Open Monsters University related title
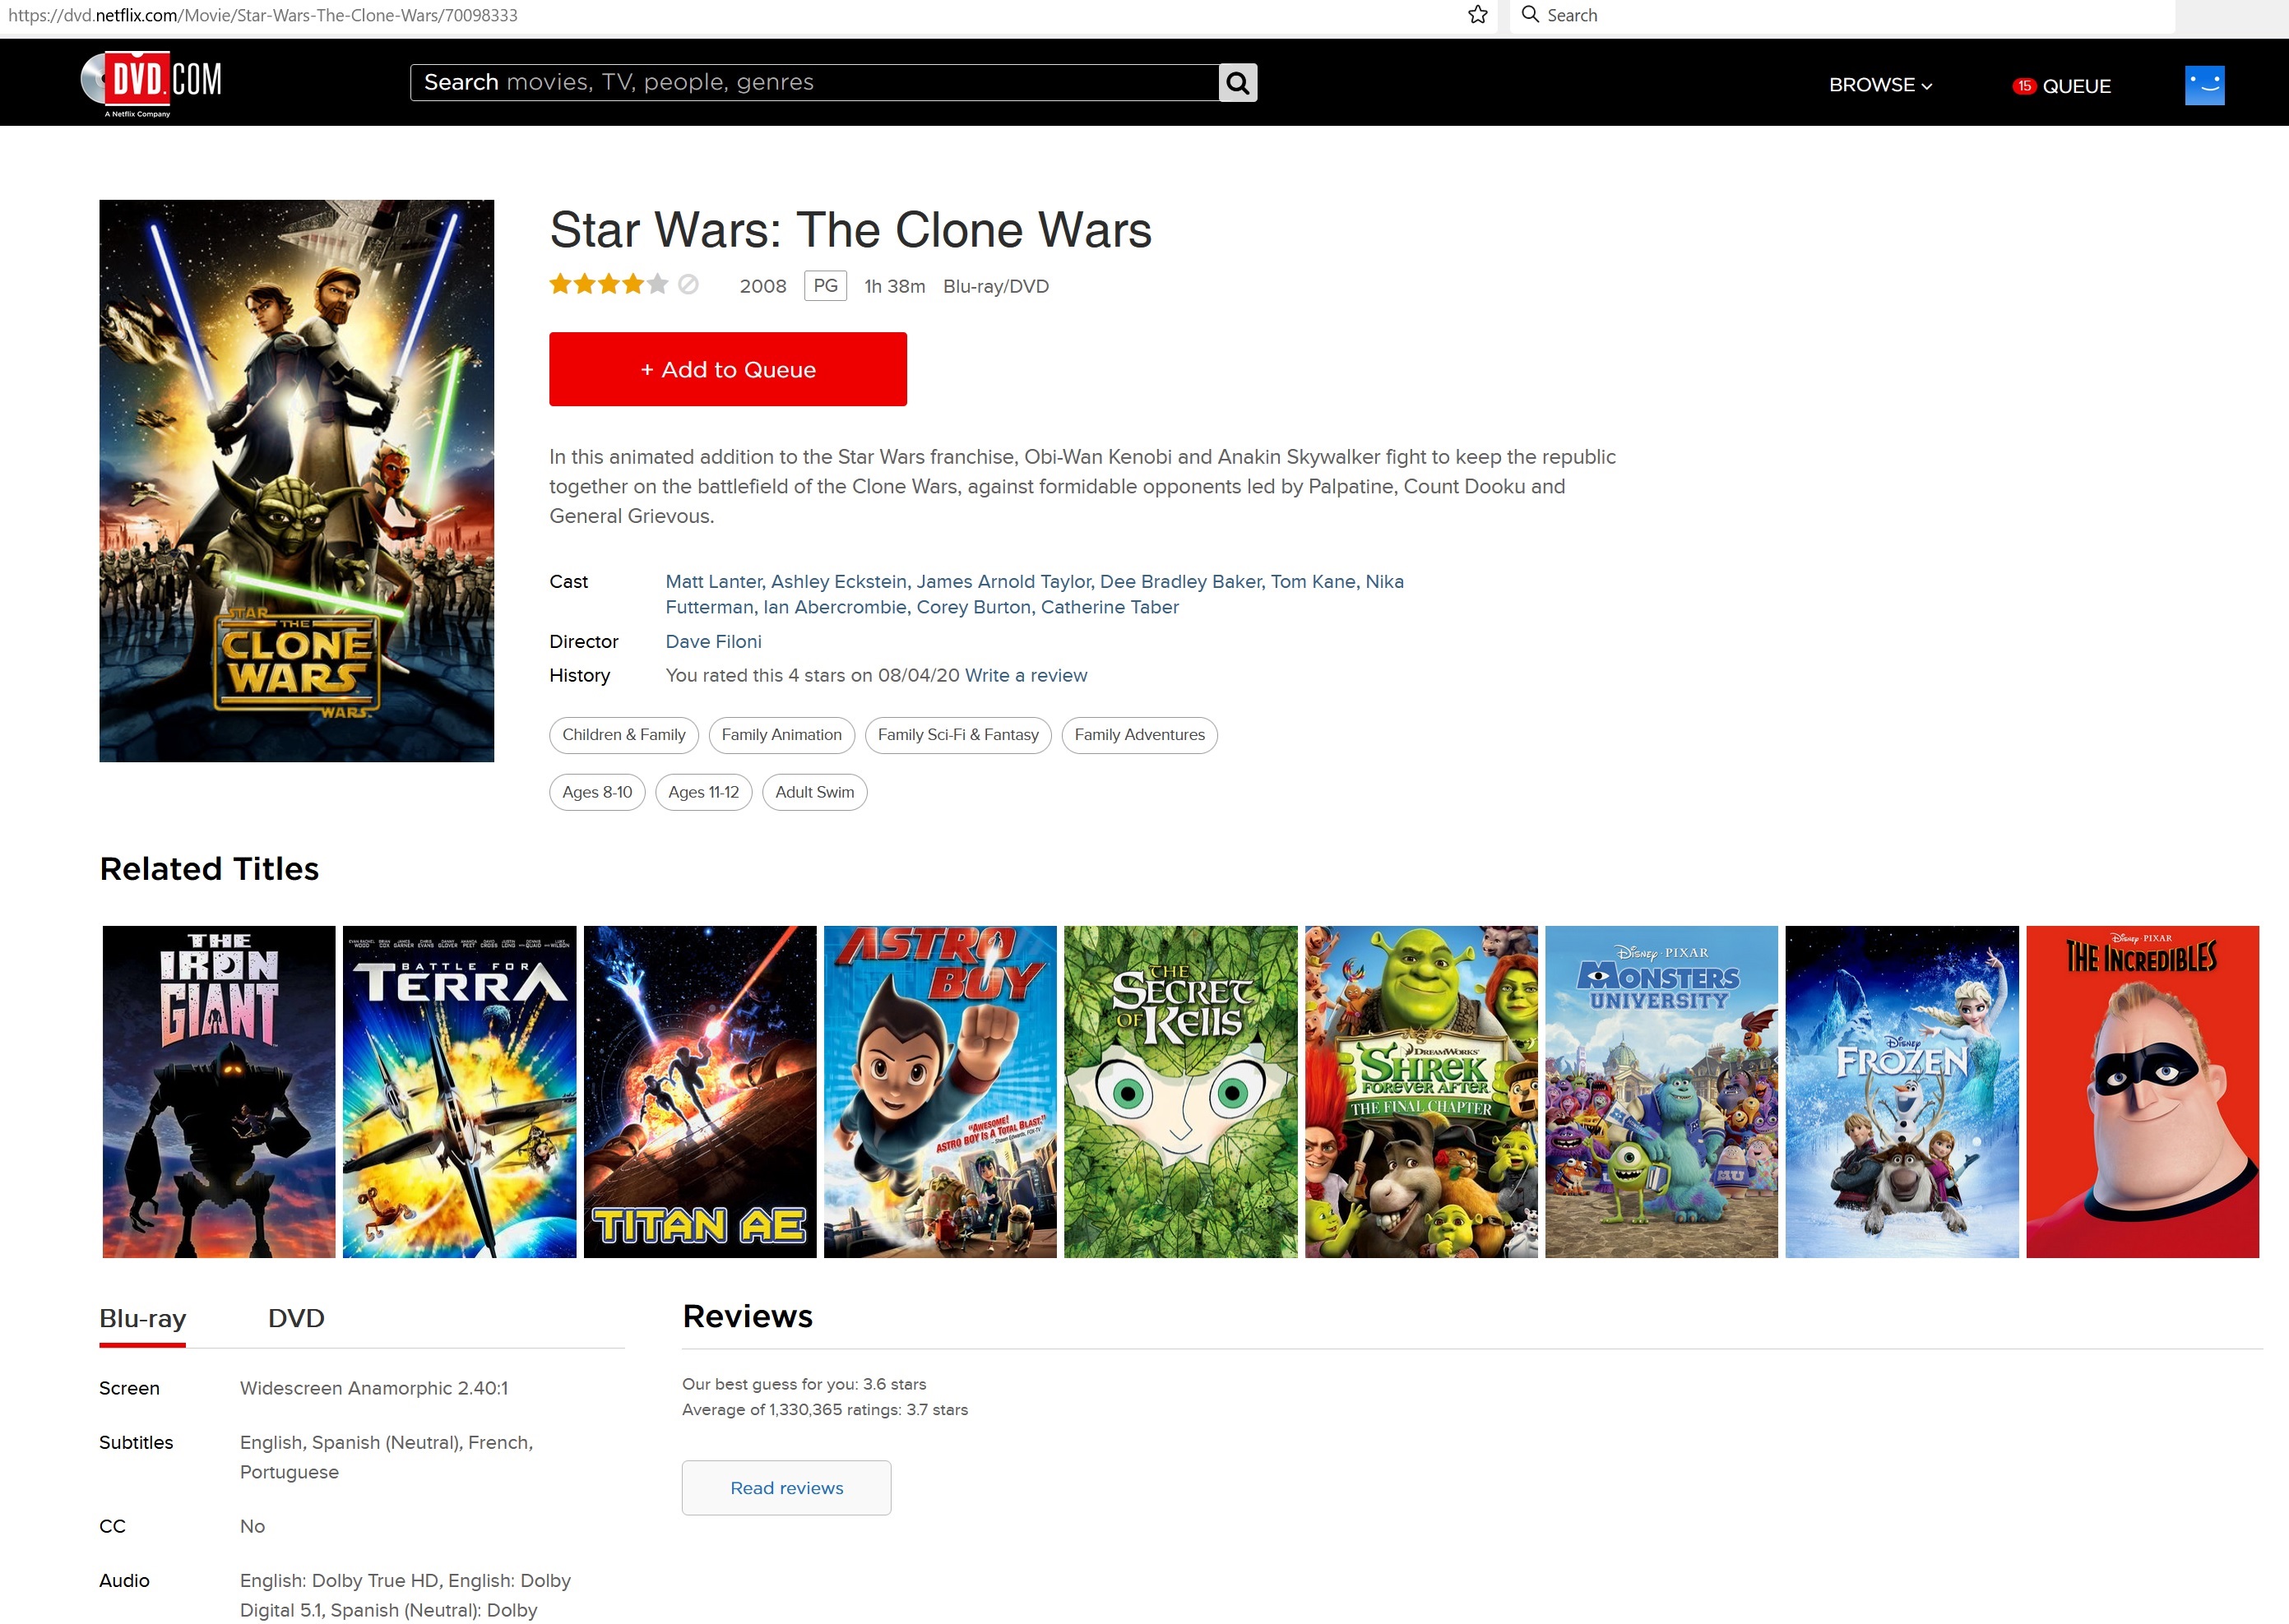Viewport: 2289px width, 1624px height. coord(1661,1091)
